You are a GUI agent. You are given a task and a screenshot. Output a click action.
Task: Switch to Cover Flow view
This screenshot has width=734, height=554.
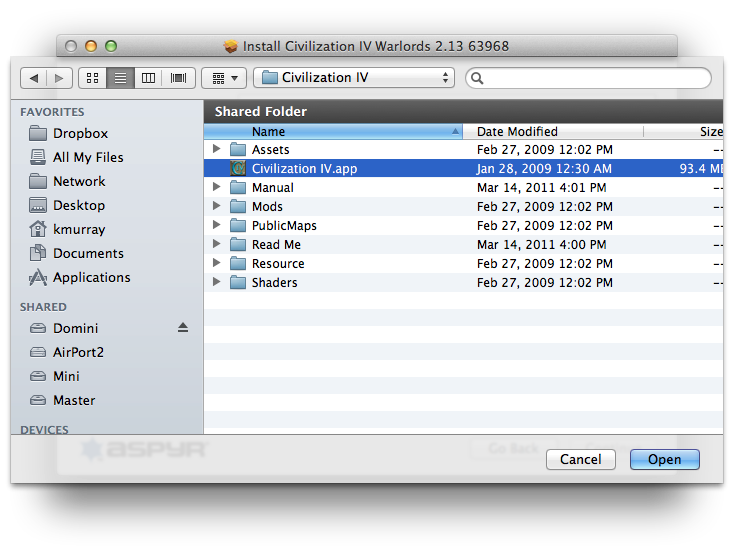(178, 78)
